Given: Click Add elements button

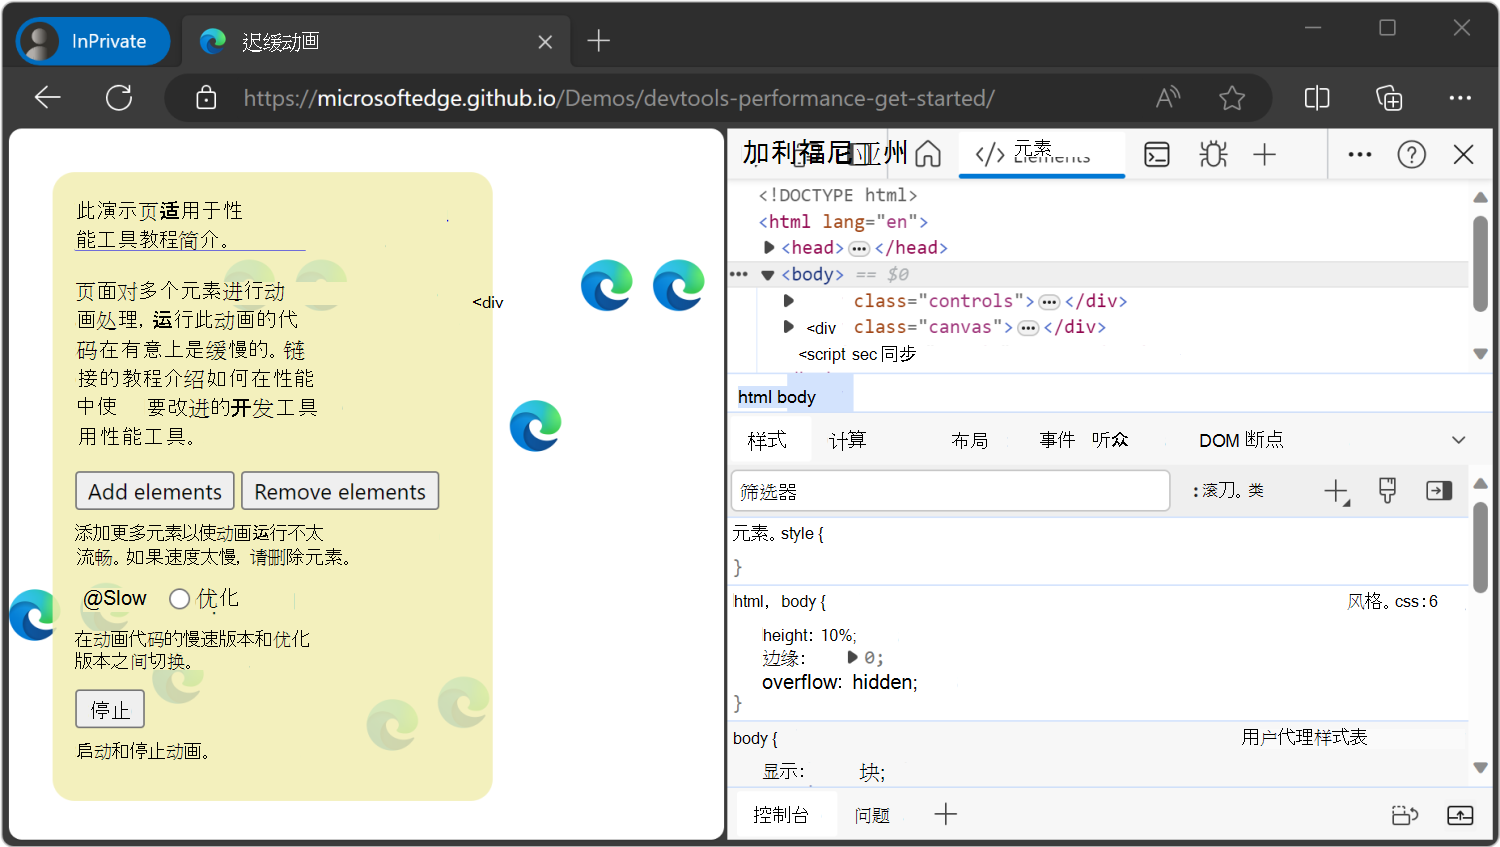Looking at the screenshot, I should (155, 491).
